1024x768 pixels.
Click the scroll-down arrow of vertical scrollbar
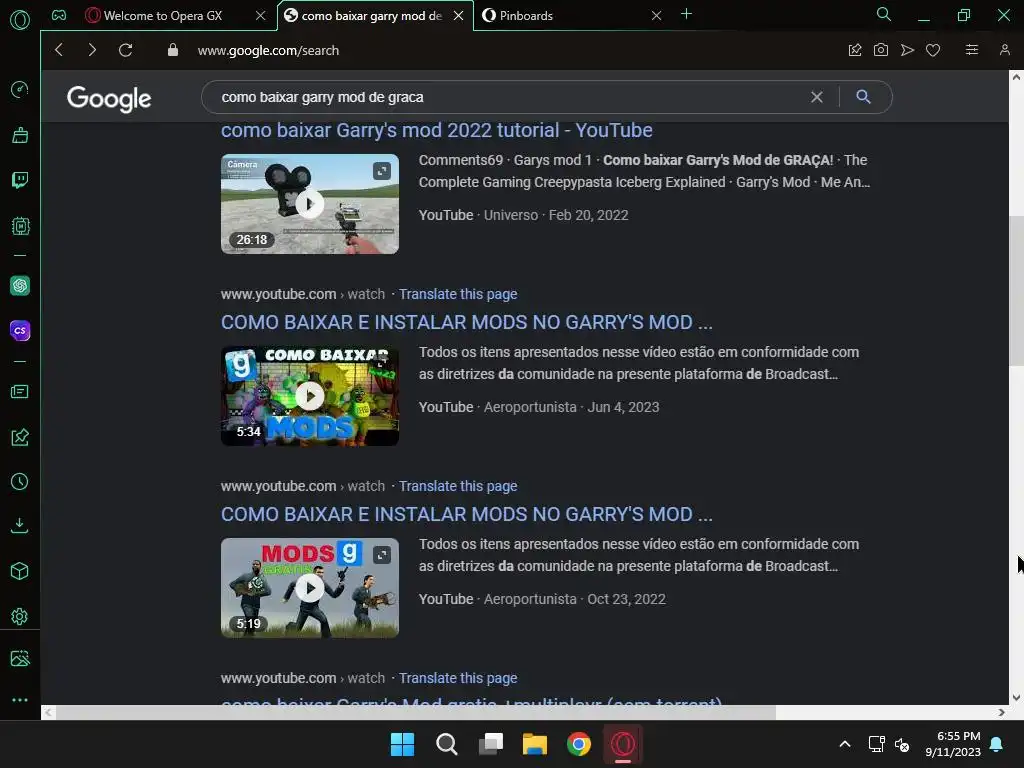tap(1016, 697)
